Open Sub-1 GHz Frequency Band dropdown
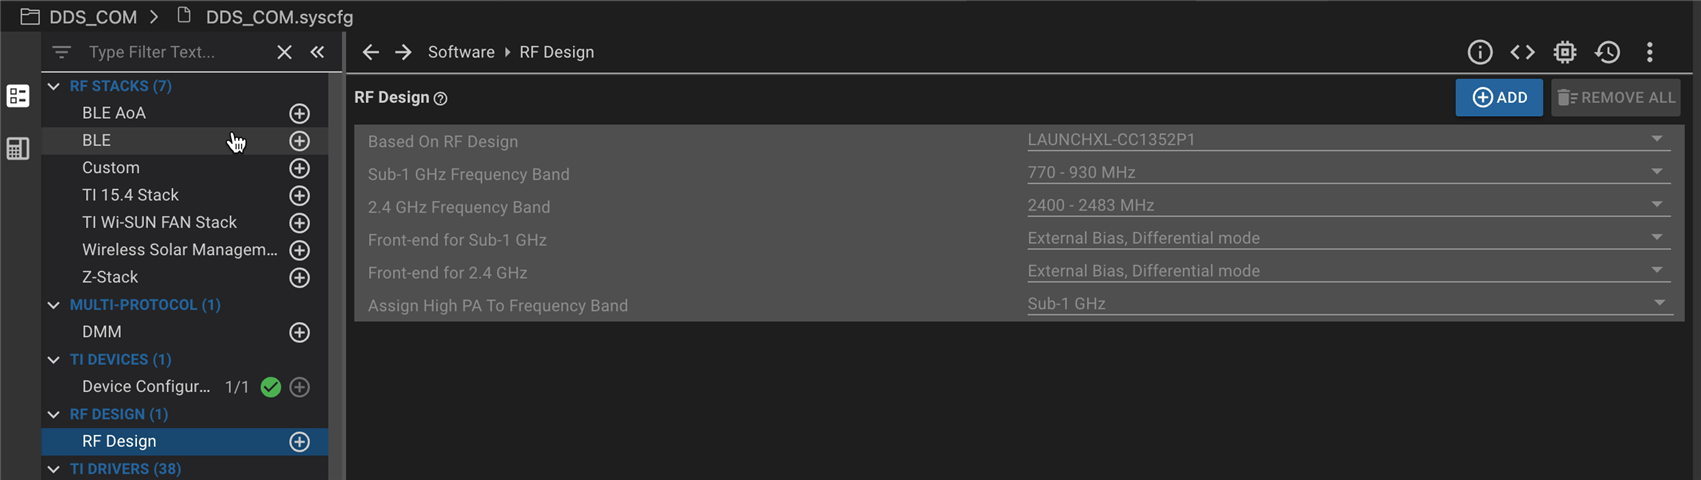This screenshot has width=1701, height=480. [1345, 173]
